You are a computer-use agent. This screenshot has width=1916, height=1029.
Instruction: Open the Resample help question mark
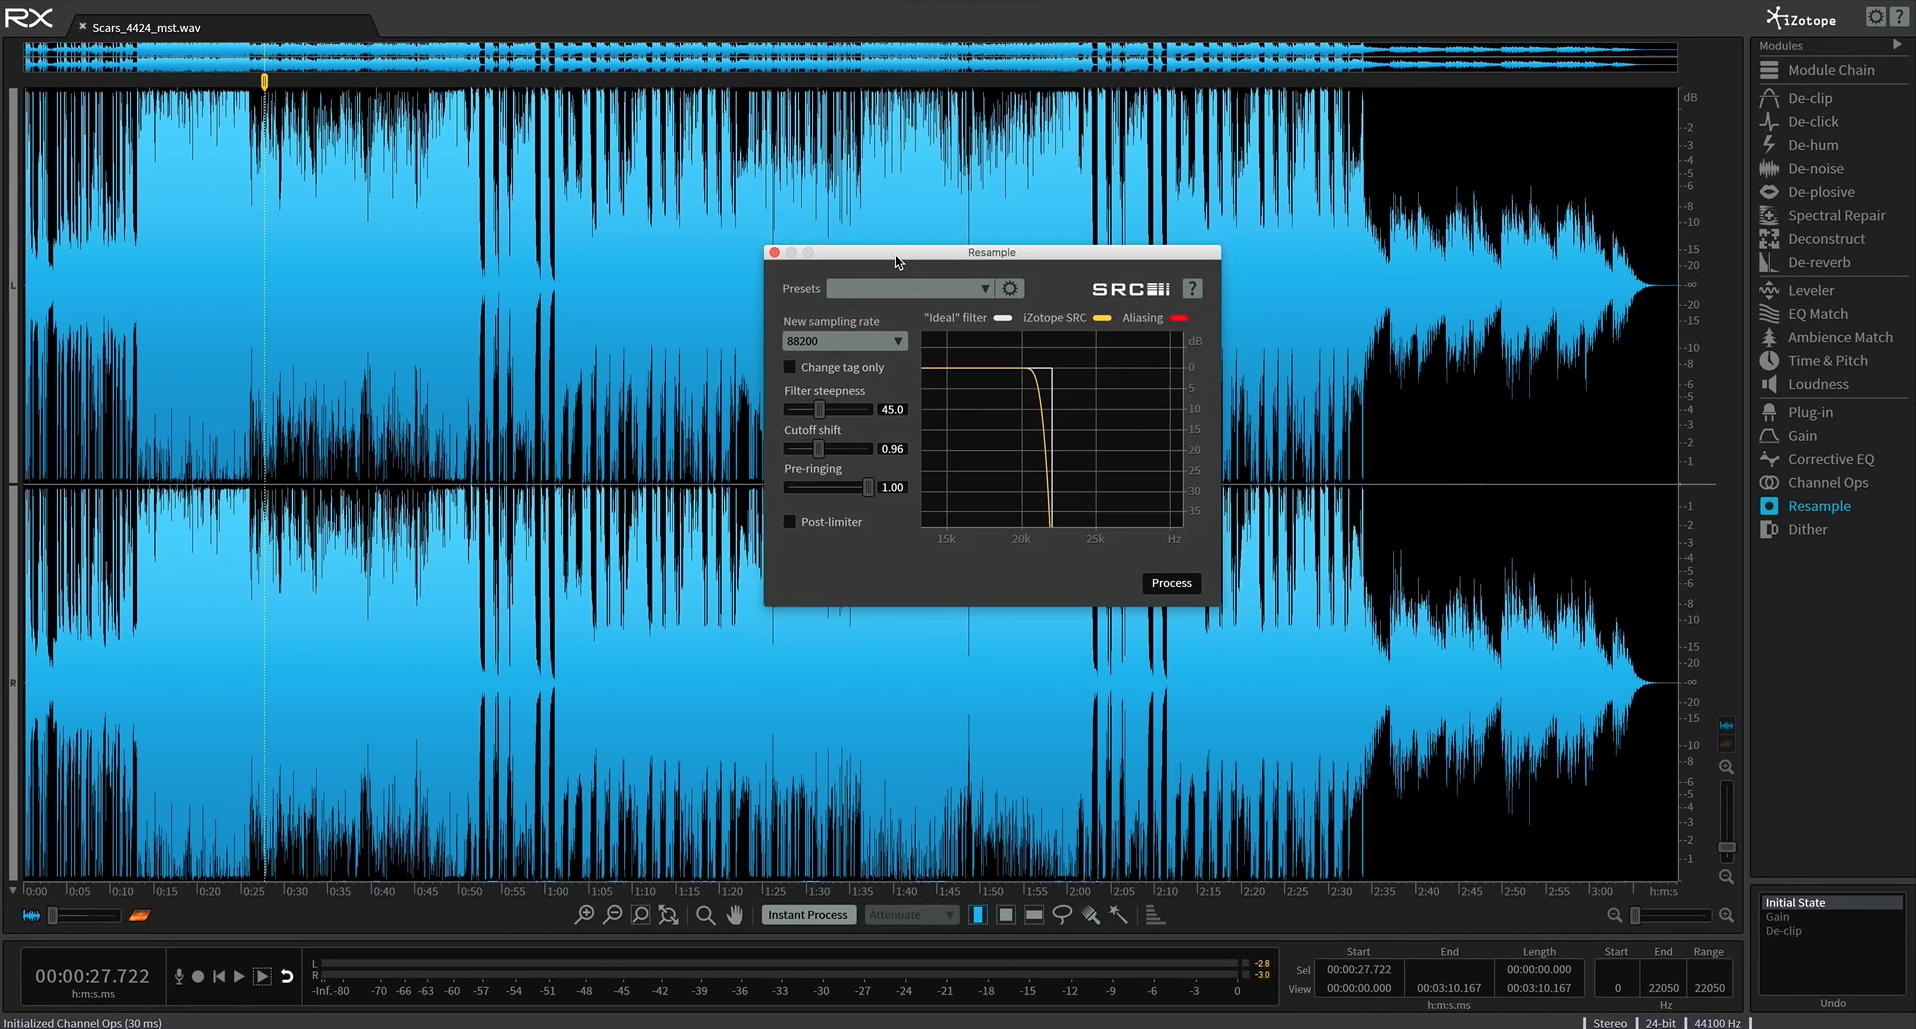(1192, 289)
